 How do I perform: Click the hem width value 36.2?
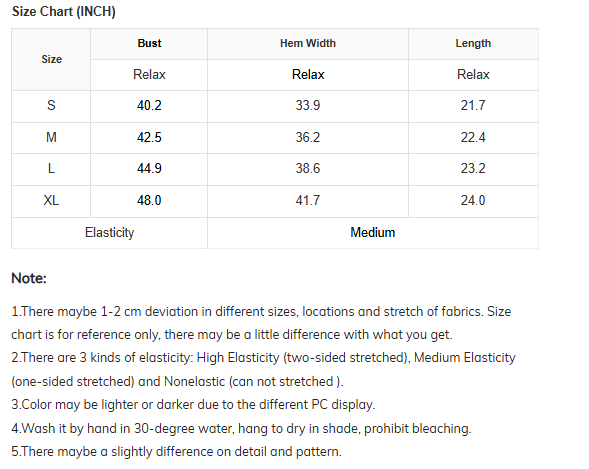pos(308,137)
